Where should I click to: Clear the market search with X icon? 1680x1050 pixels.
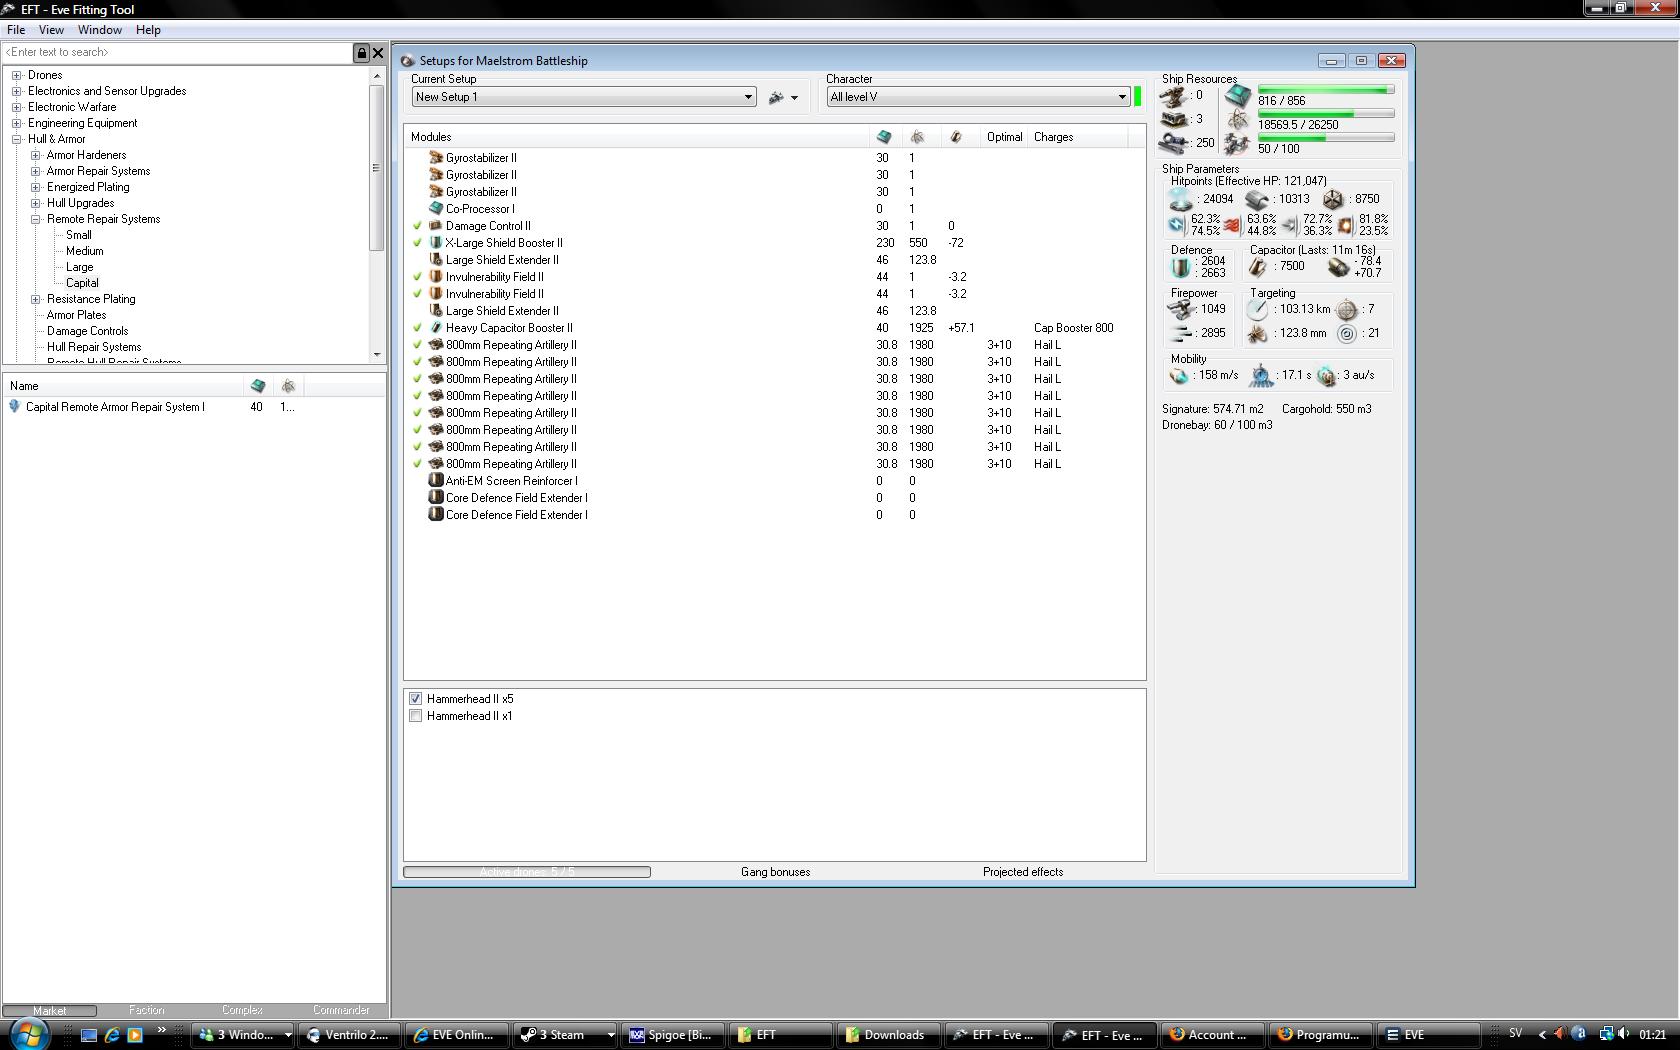tap(378, 53)
